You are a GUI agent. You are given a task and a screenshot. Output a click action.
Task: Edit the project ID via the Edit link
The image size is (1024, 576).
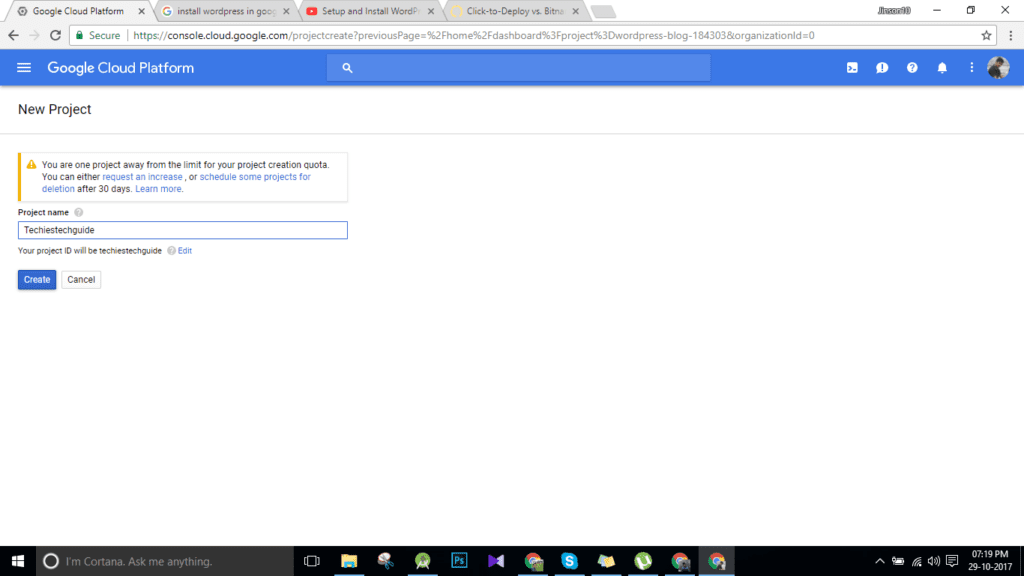[185, 251]
